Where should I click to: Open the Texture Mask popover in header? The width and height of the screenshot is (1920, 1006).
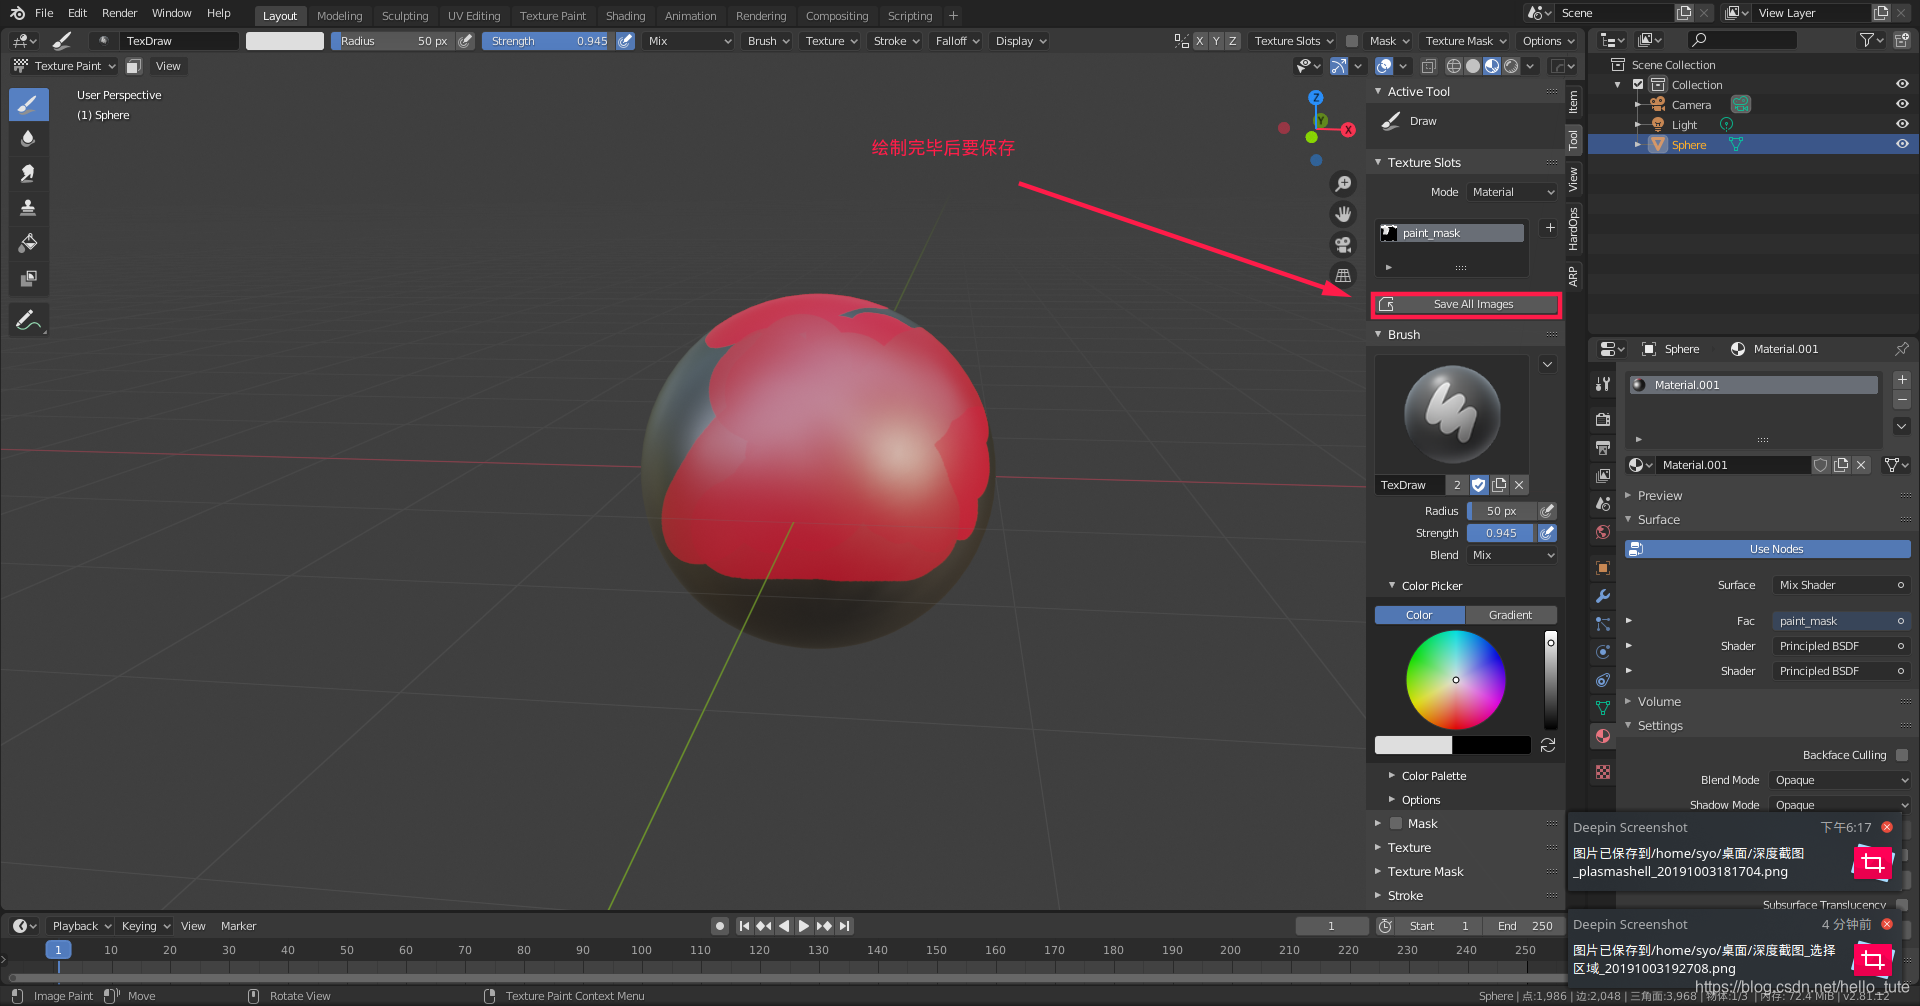click(1465, 41)
